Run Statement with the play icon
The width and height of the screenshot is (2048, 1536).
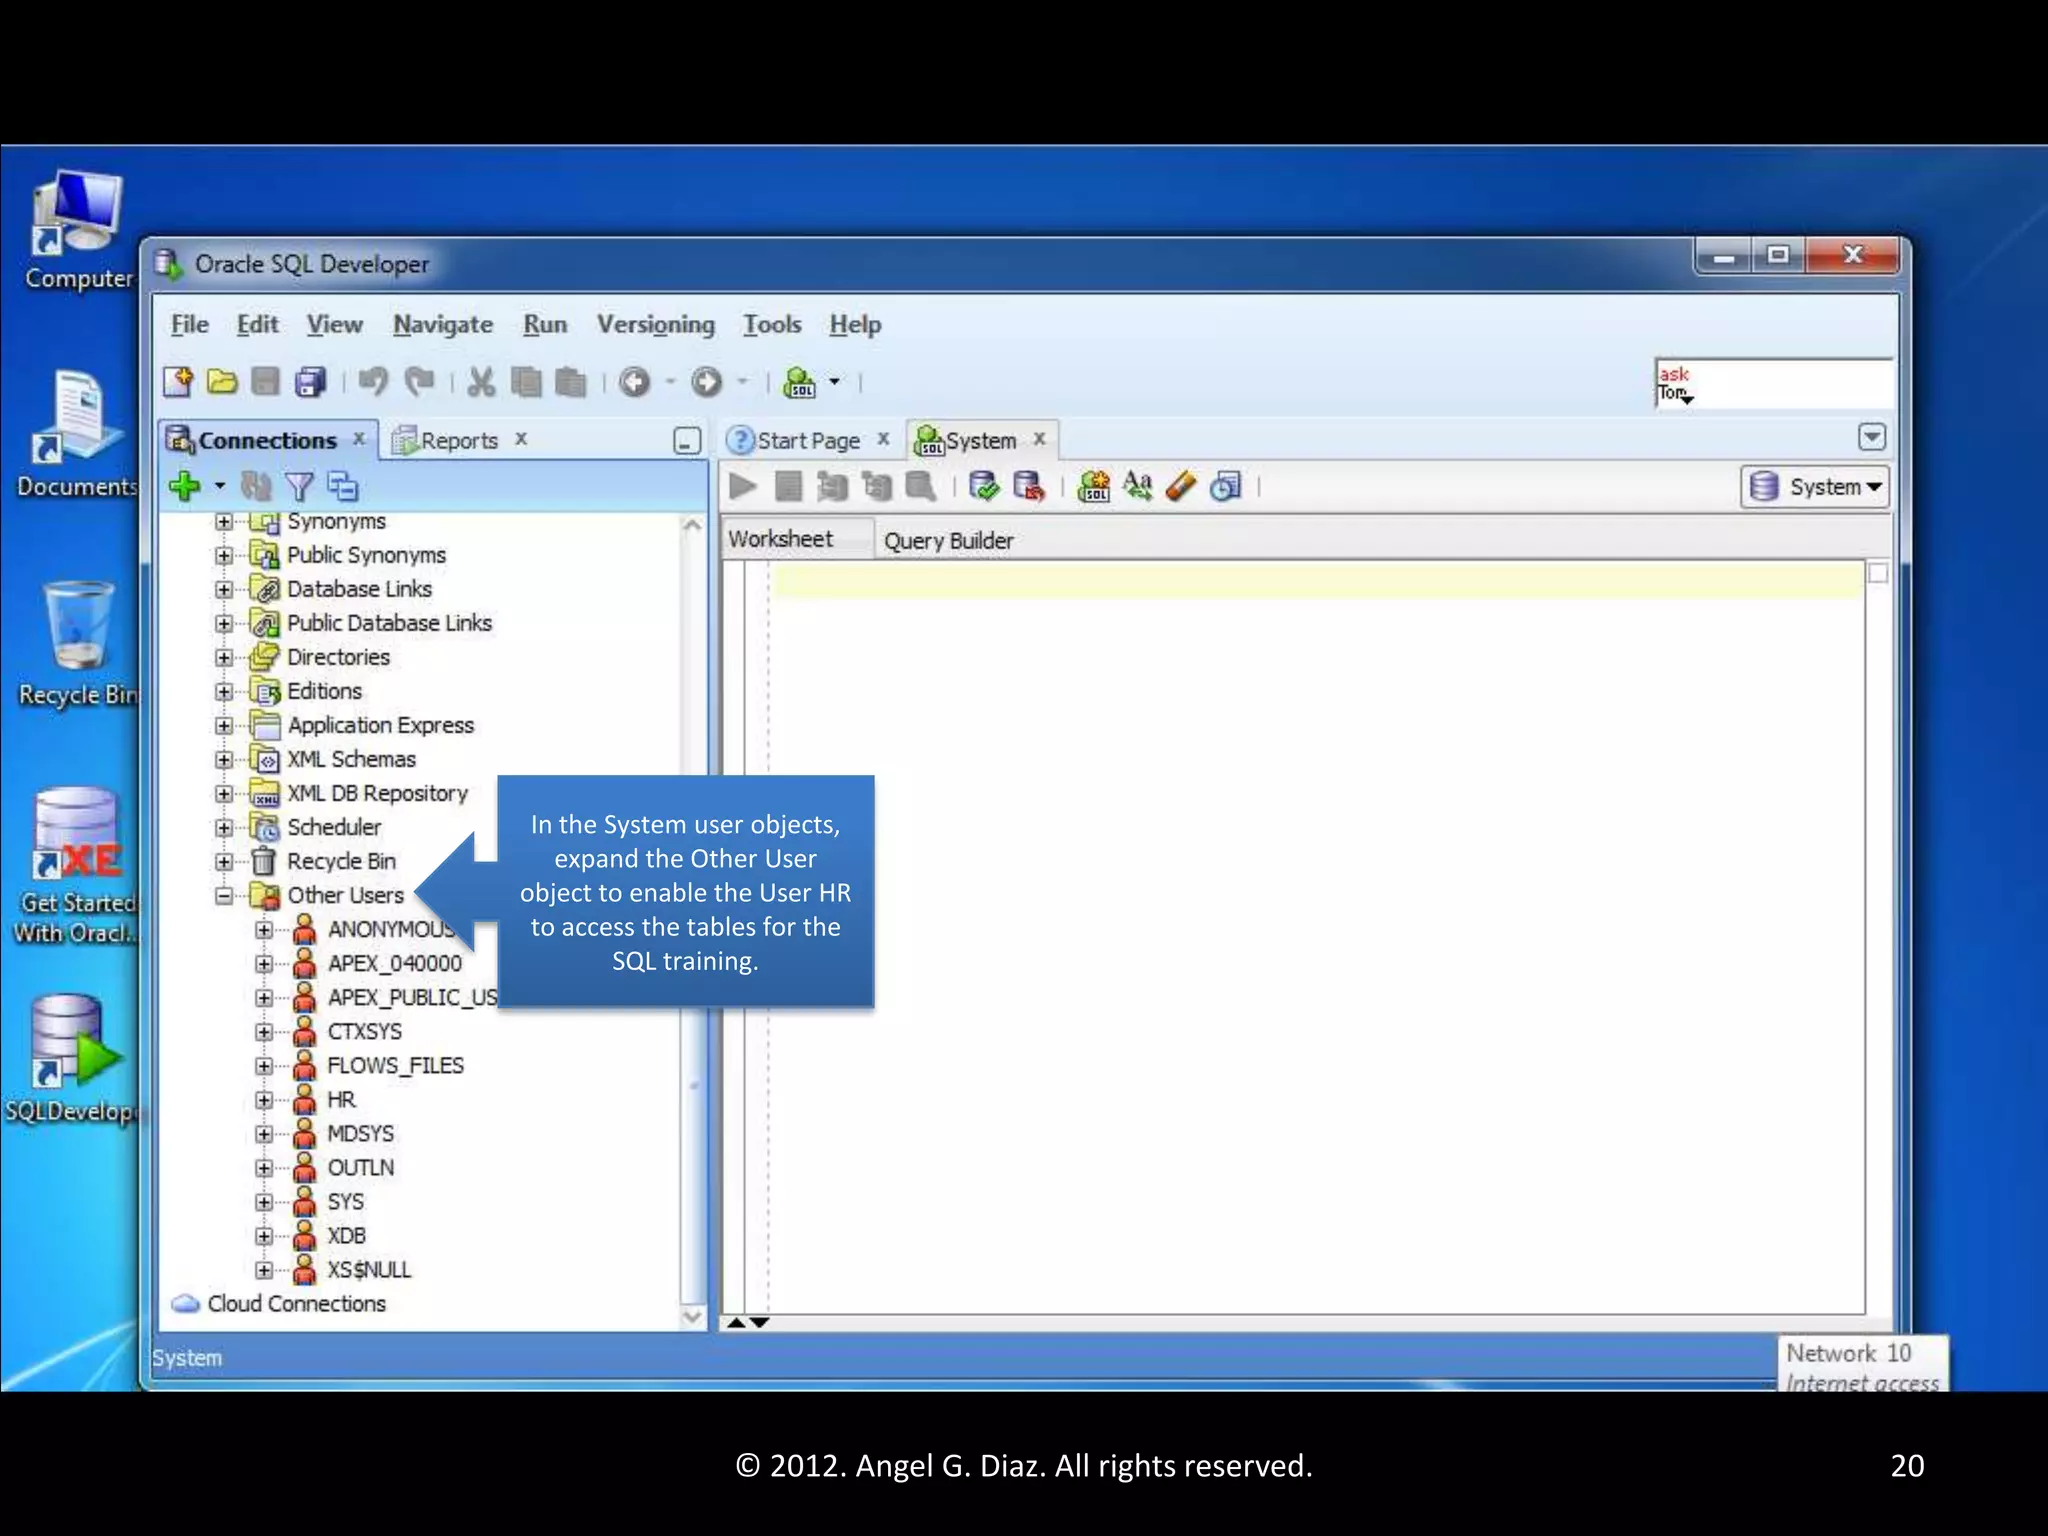[743, 487]
